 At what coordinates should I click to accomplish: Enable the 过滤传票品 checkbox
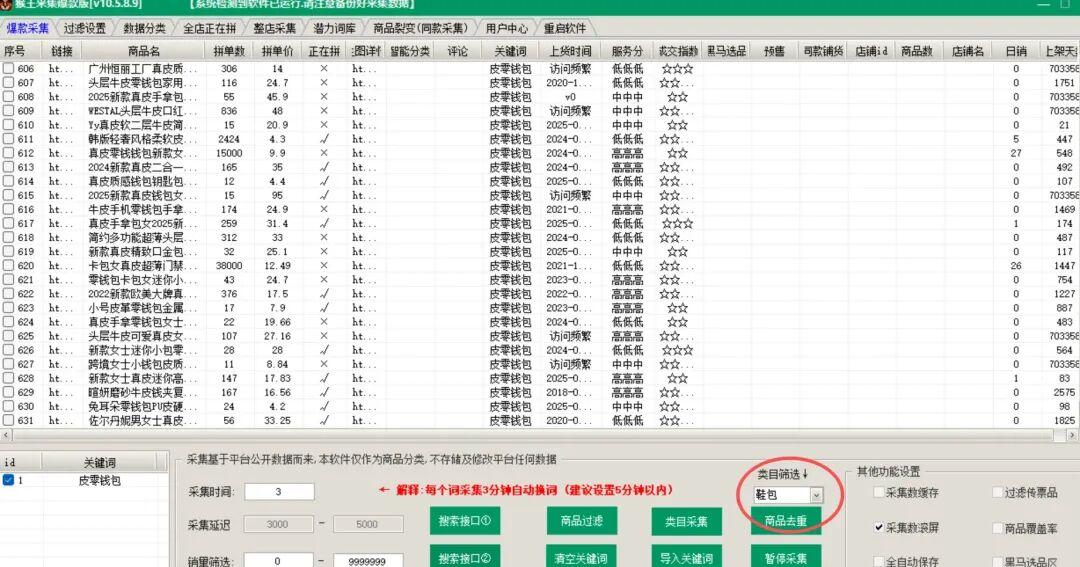pyautogui.click(x=997, y=492)
